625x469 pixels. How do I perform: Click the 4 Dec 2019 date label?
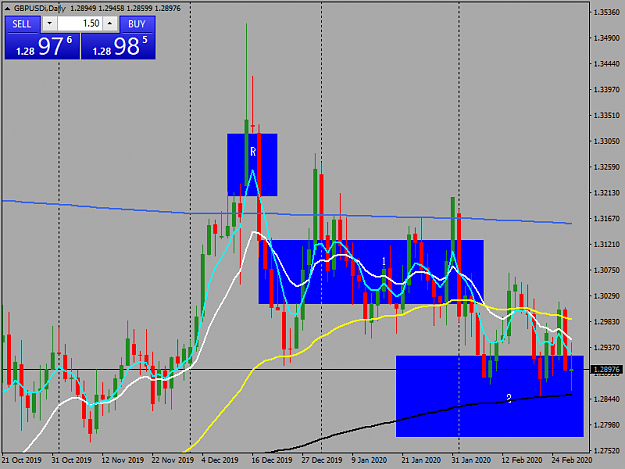coord(220,460)
